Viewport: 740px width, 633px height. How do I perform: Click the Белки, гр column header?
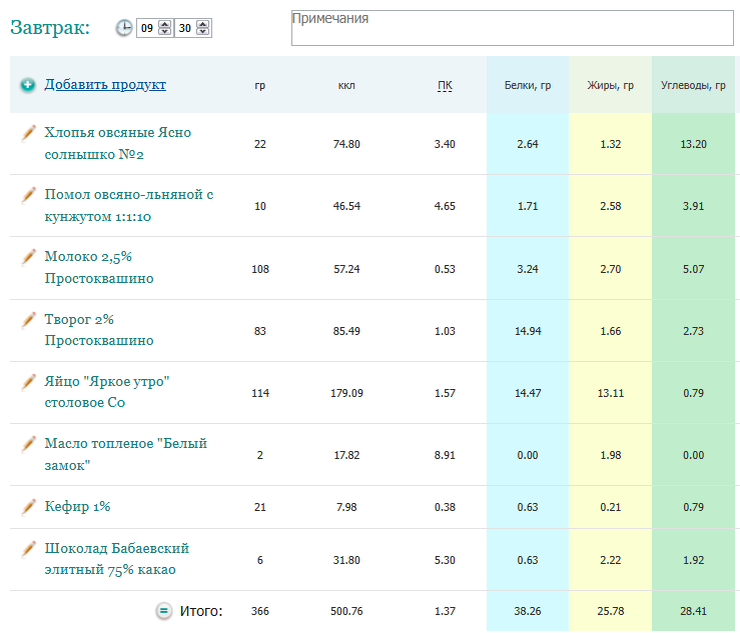click(528, 85)
